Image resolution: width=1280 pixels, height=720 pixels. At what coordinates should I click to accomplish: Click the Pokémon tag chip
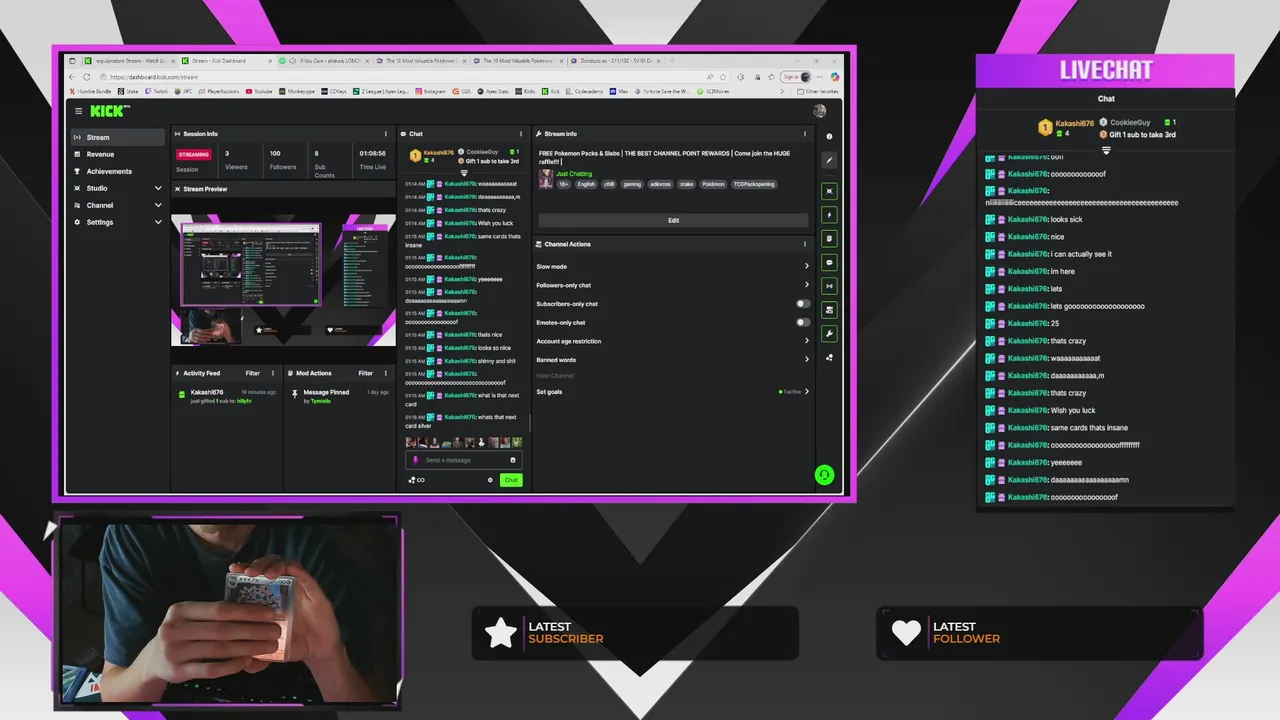[713, 184]
